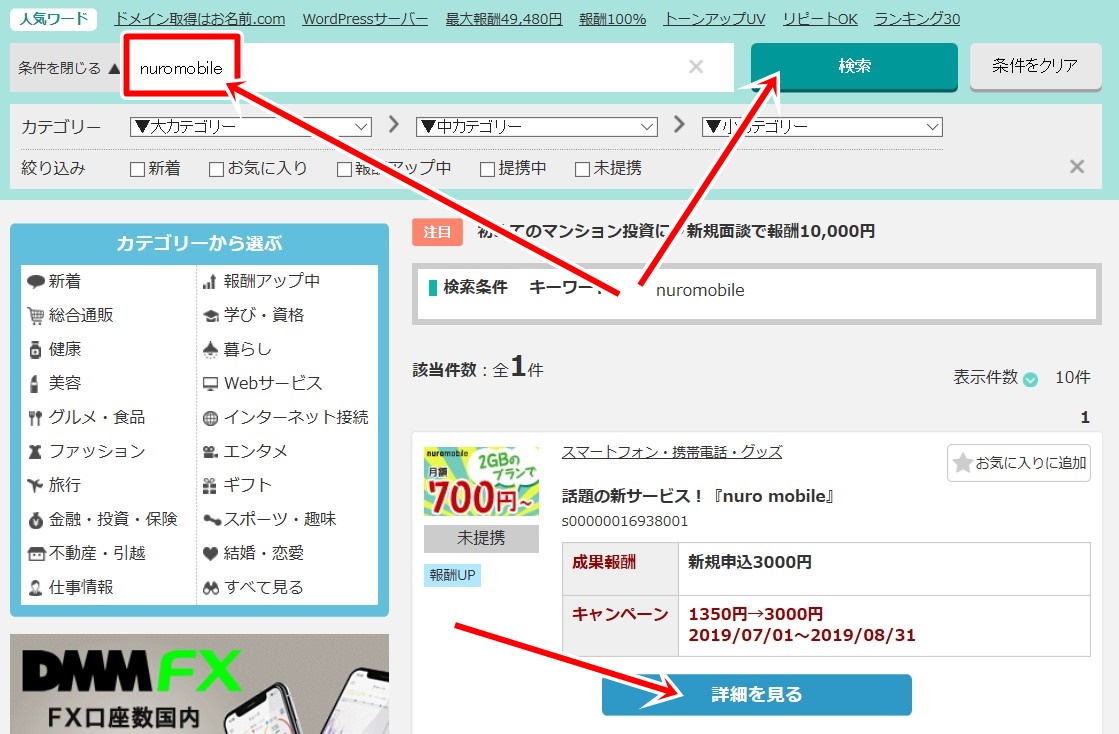Viewport: 1119px width, 734px height.
Task: Click the 話題の新サービス nuro mobile title
Action: coord(698,496)
